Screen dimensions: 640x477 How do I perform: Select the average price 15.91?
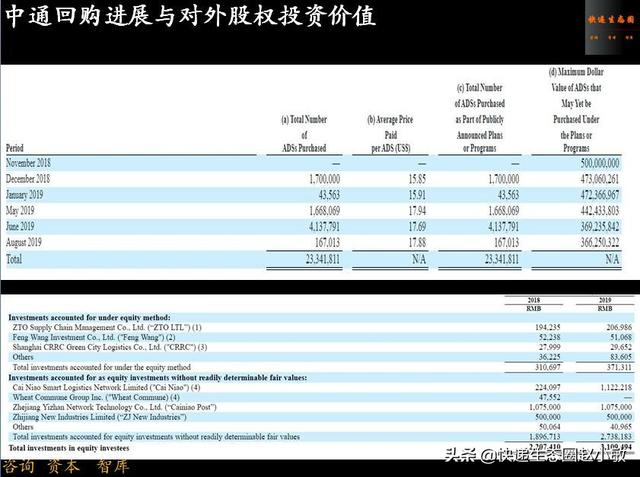417,195
